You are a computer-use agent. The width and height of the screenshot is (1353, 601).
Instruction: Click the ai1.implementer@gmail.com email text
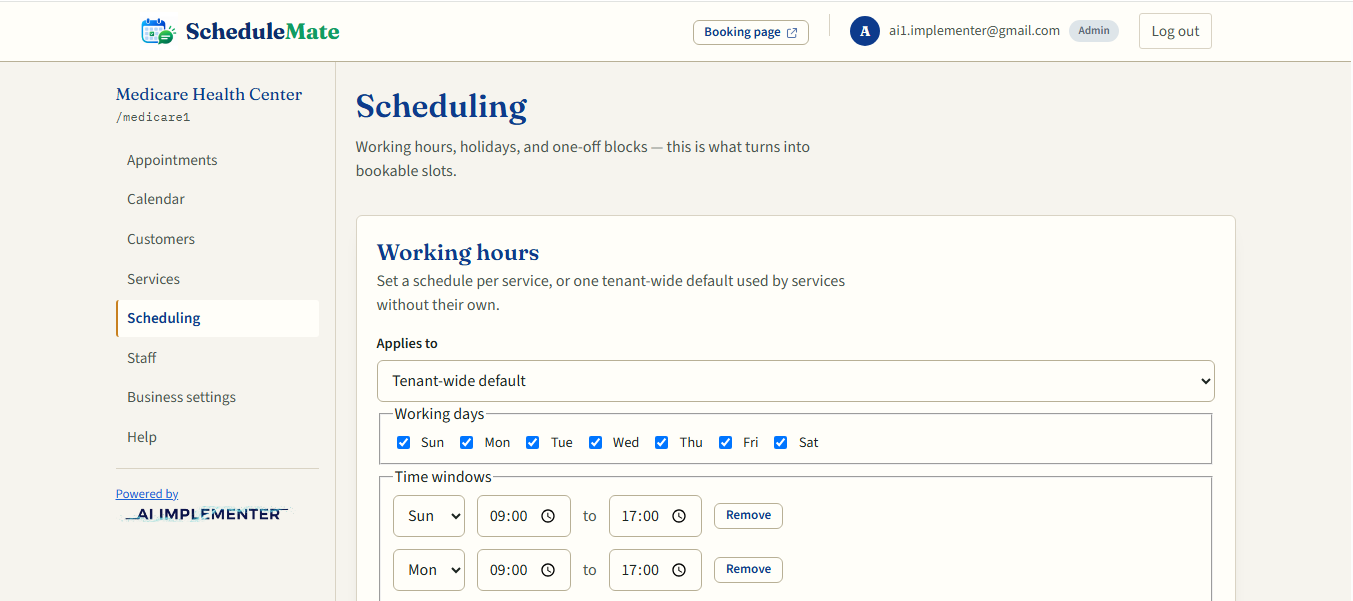pos(974,31)
